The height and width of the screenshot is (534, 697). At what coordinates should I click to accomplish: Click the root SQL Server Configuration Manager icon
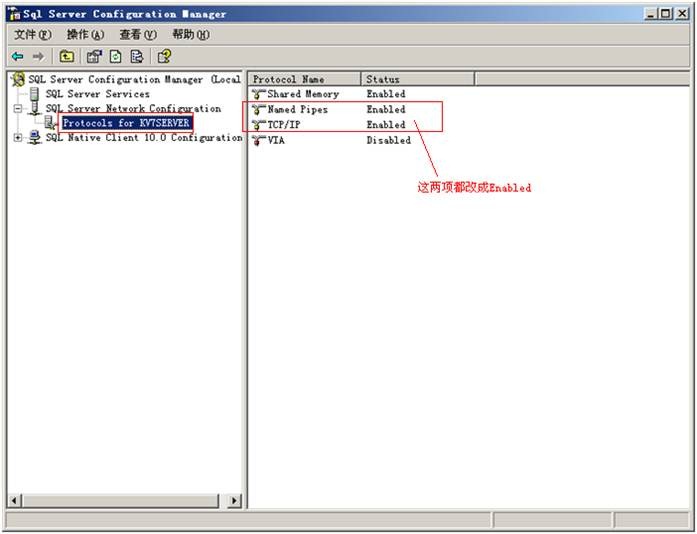pos(18,79)
